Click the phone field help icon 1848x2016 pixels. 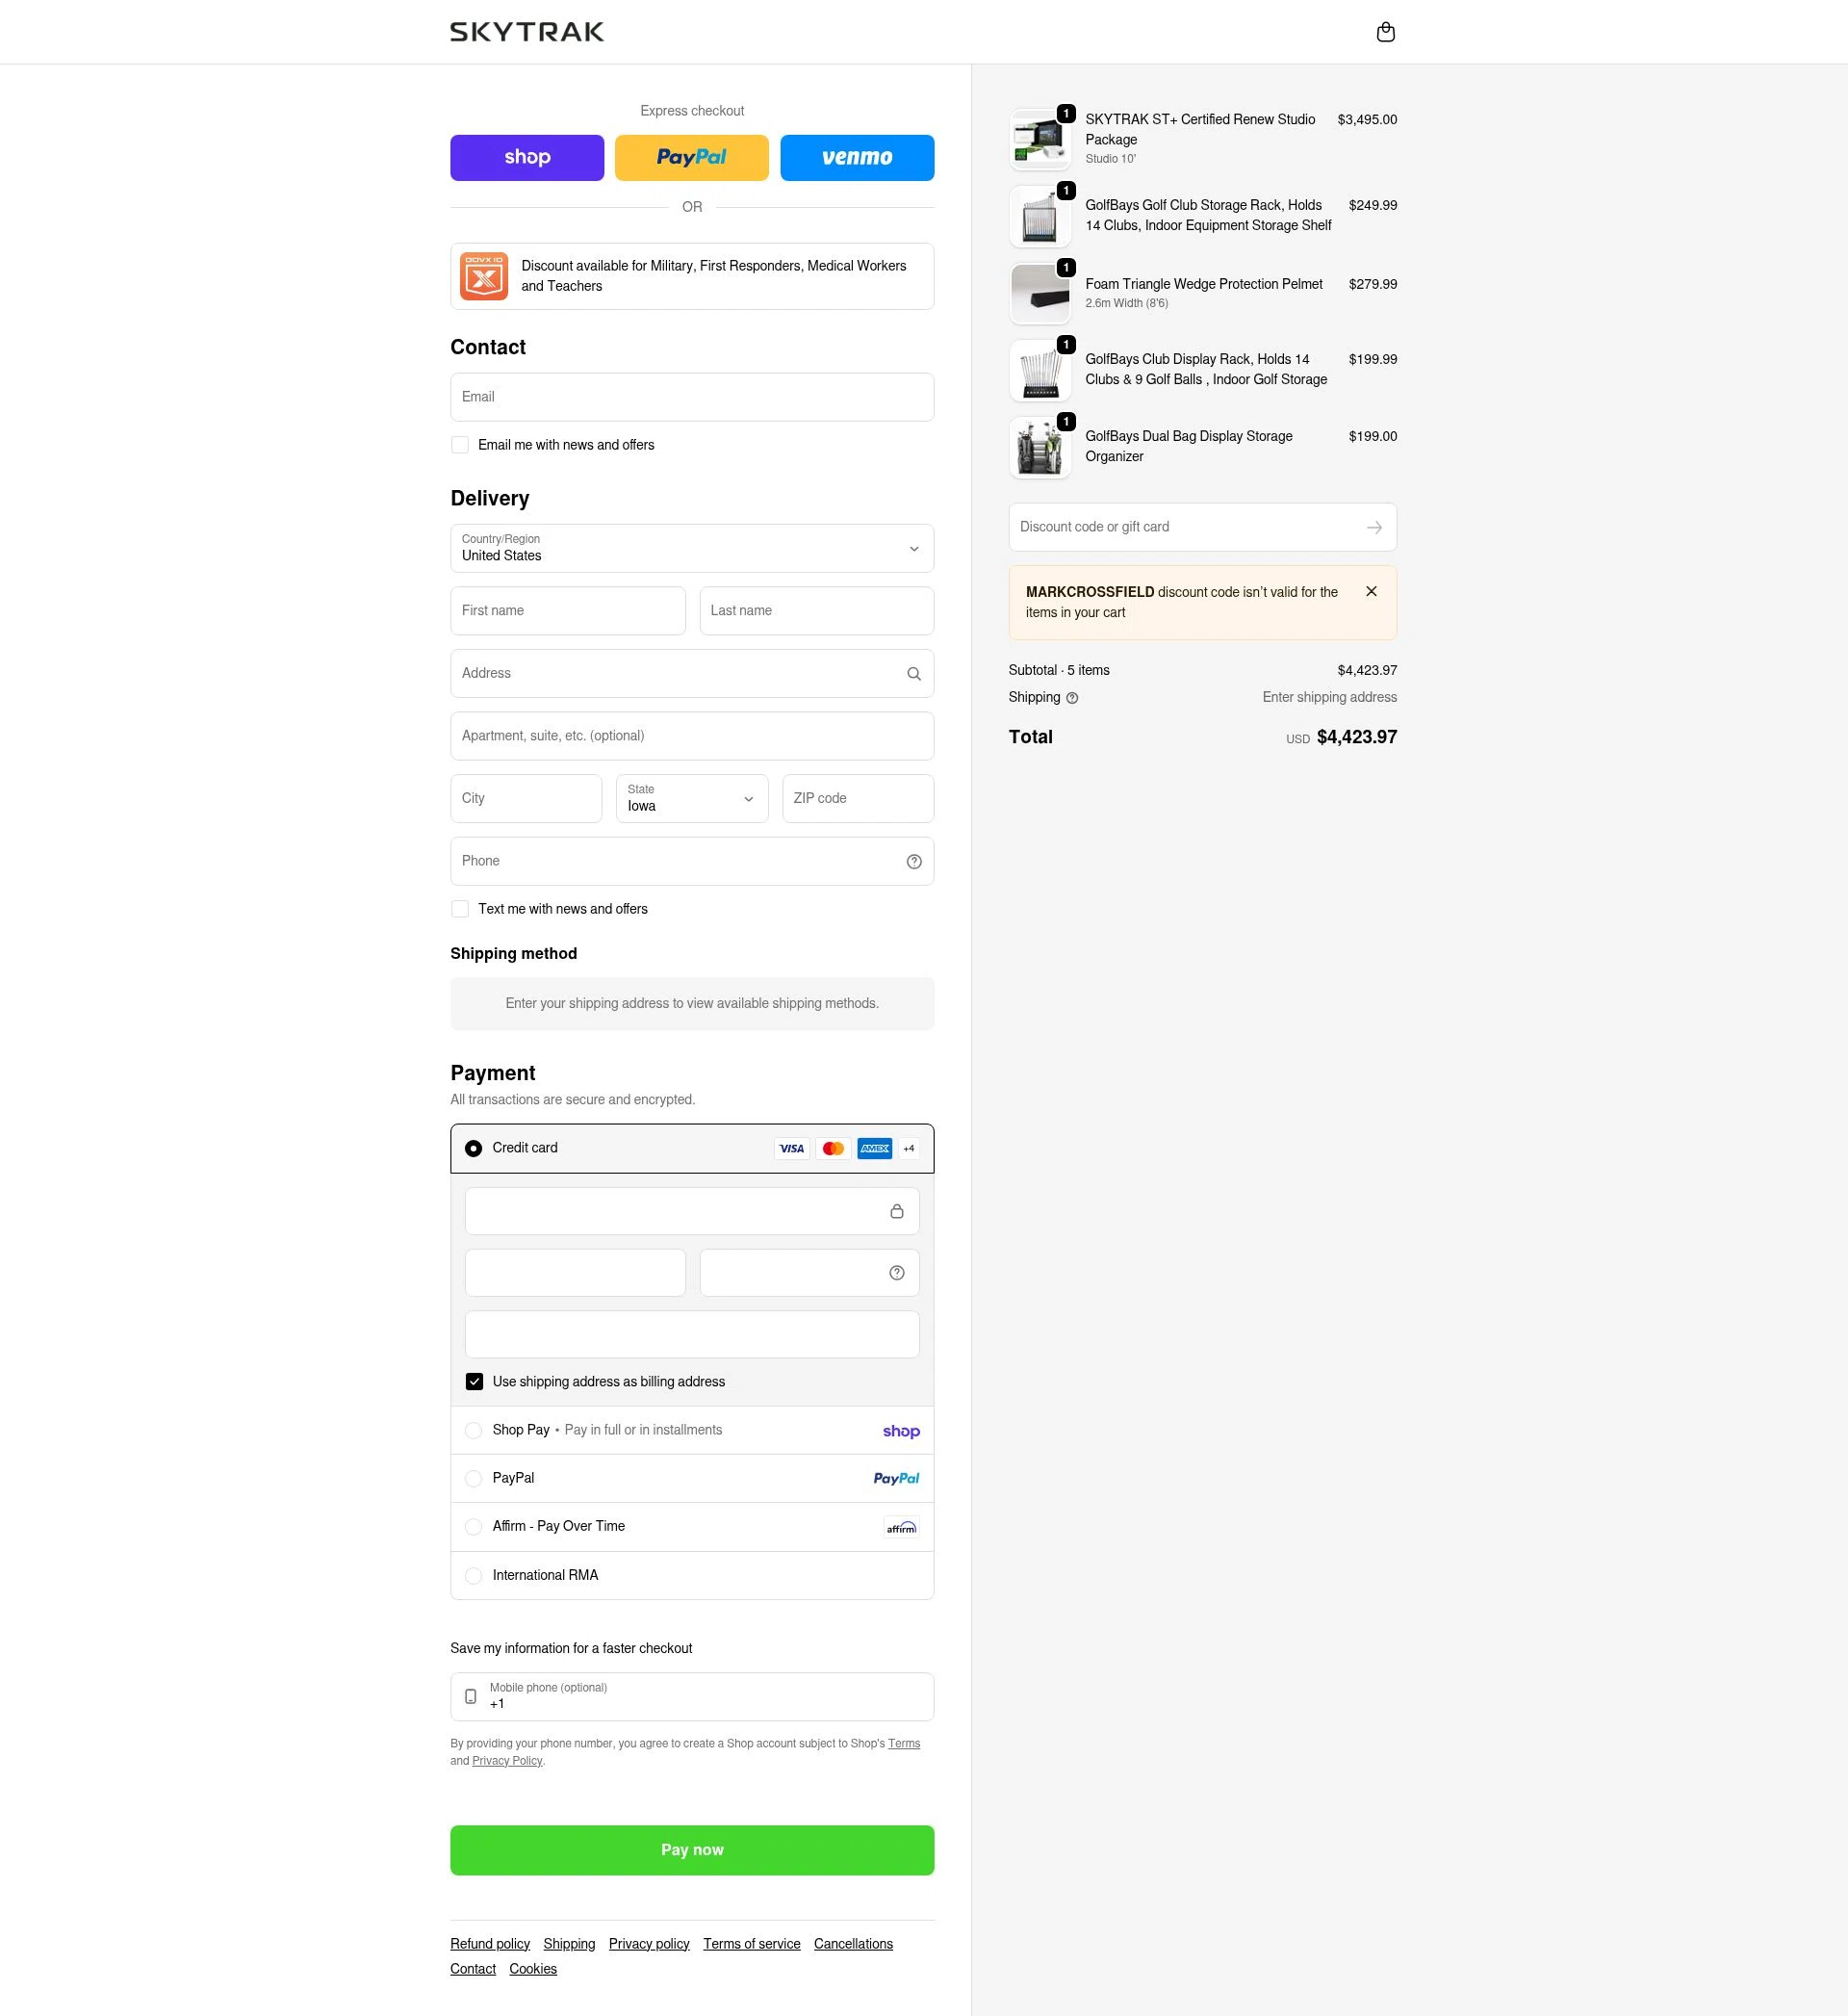pyautogui.click(x=913, y=862)
